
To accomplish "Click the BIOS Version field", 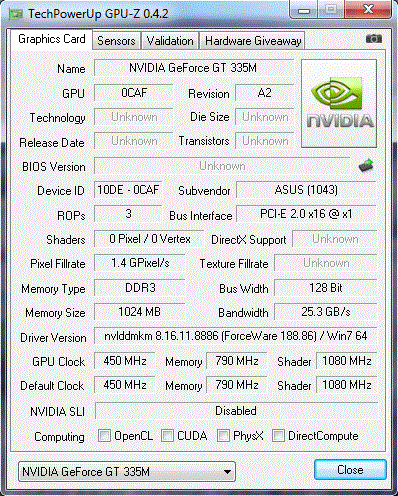I will click(x=222, y=166).
